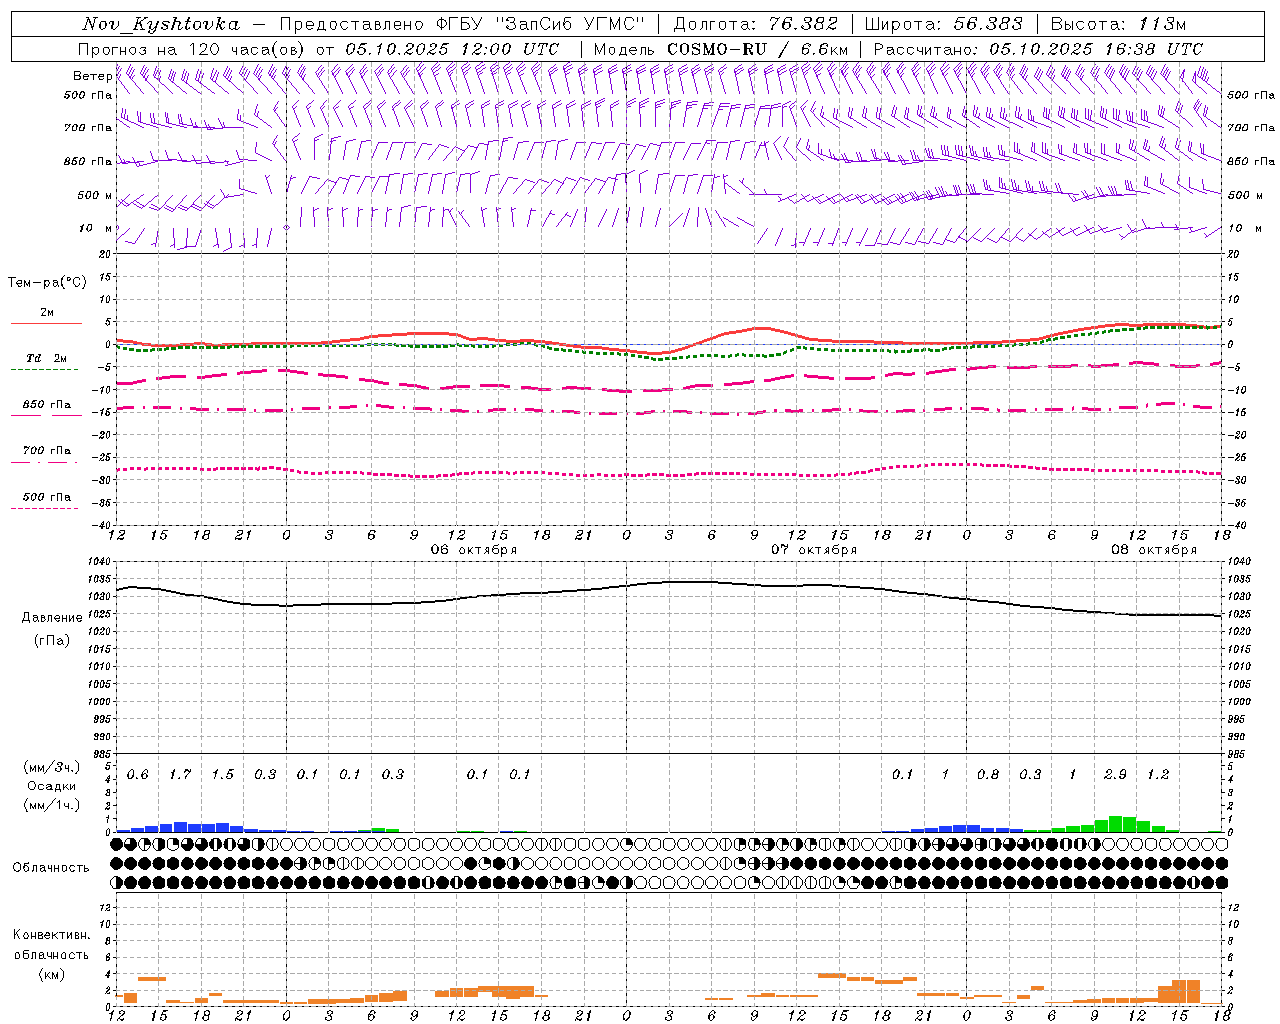Click the '0.6' three-hour precipitation value
The image size is (1280, 1024).
(x=138, y=775)
